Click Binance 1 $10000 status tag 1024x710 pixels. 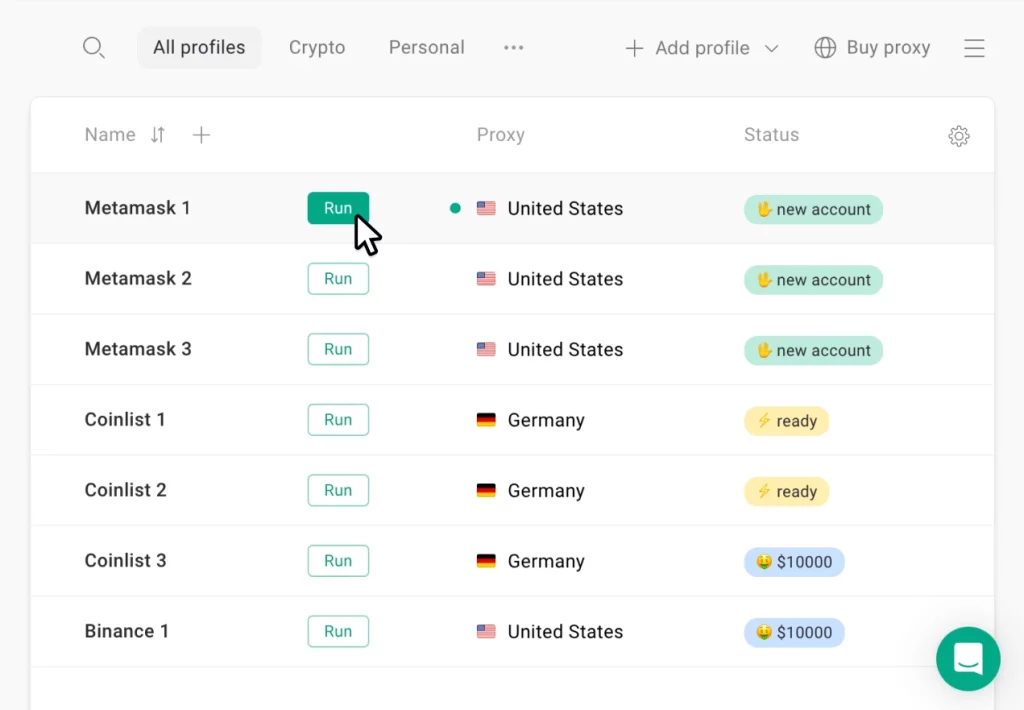[794, 632]
